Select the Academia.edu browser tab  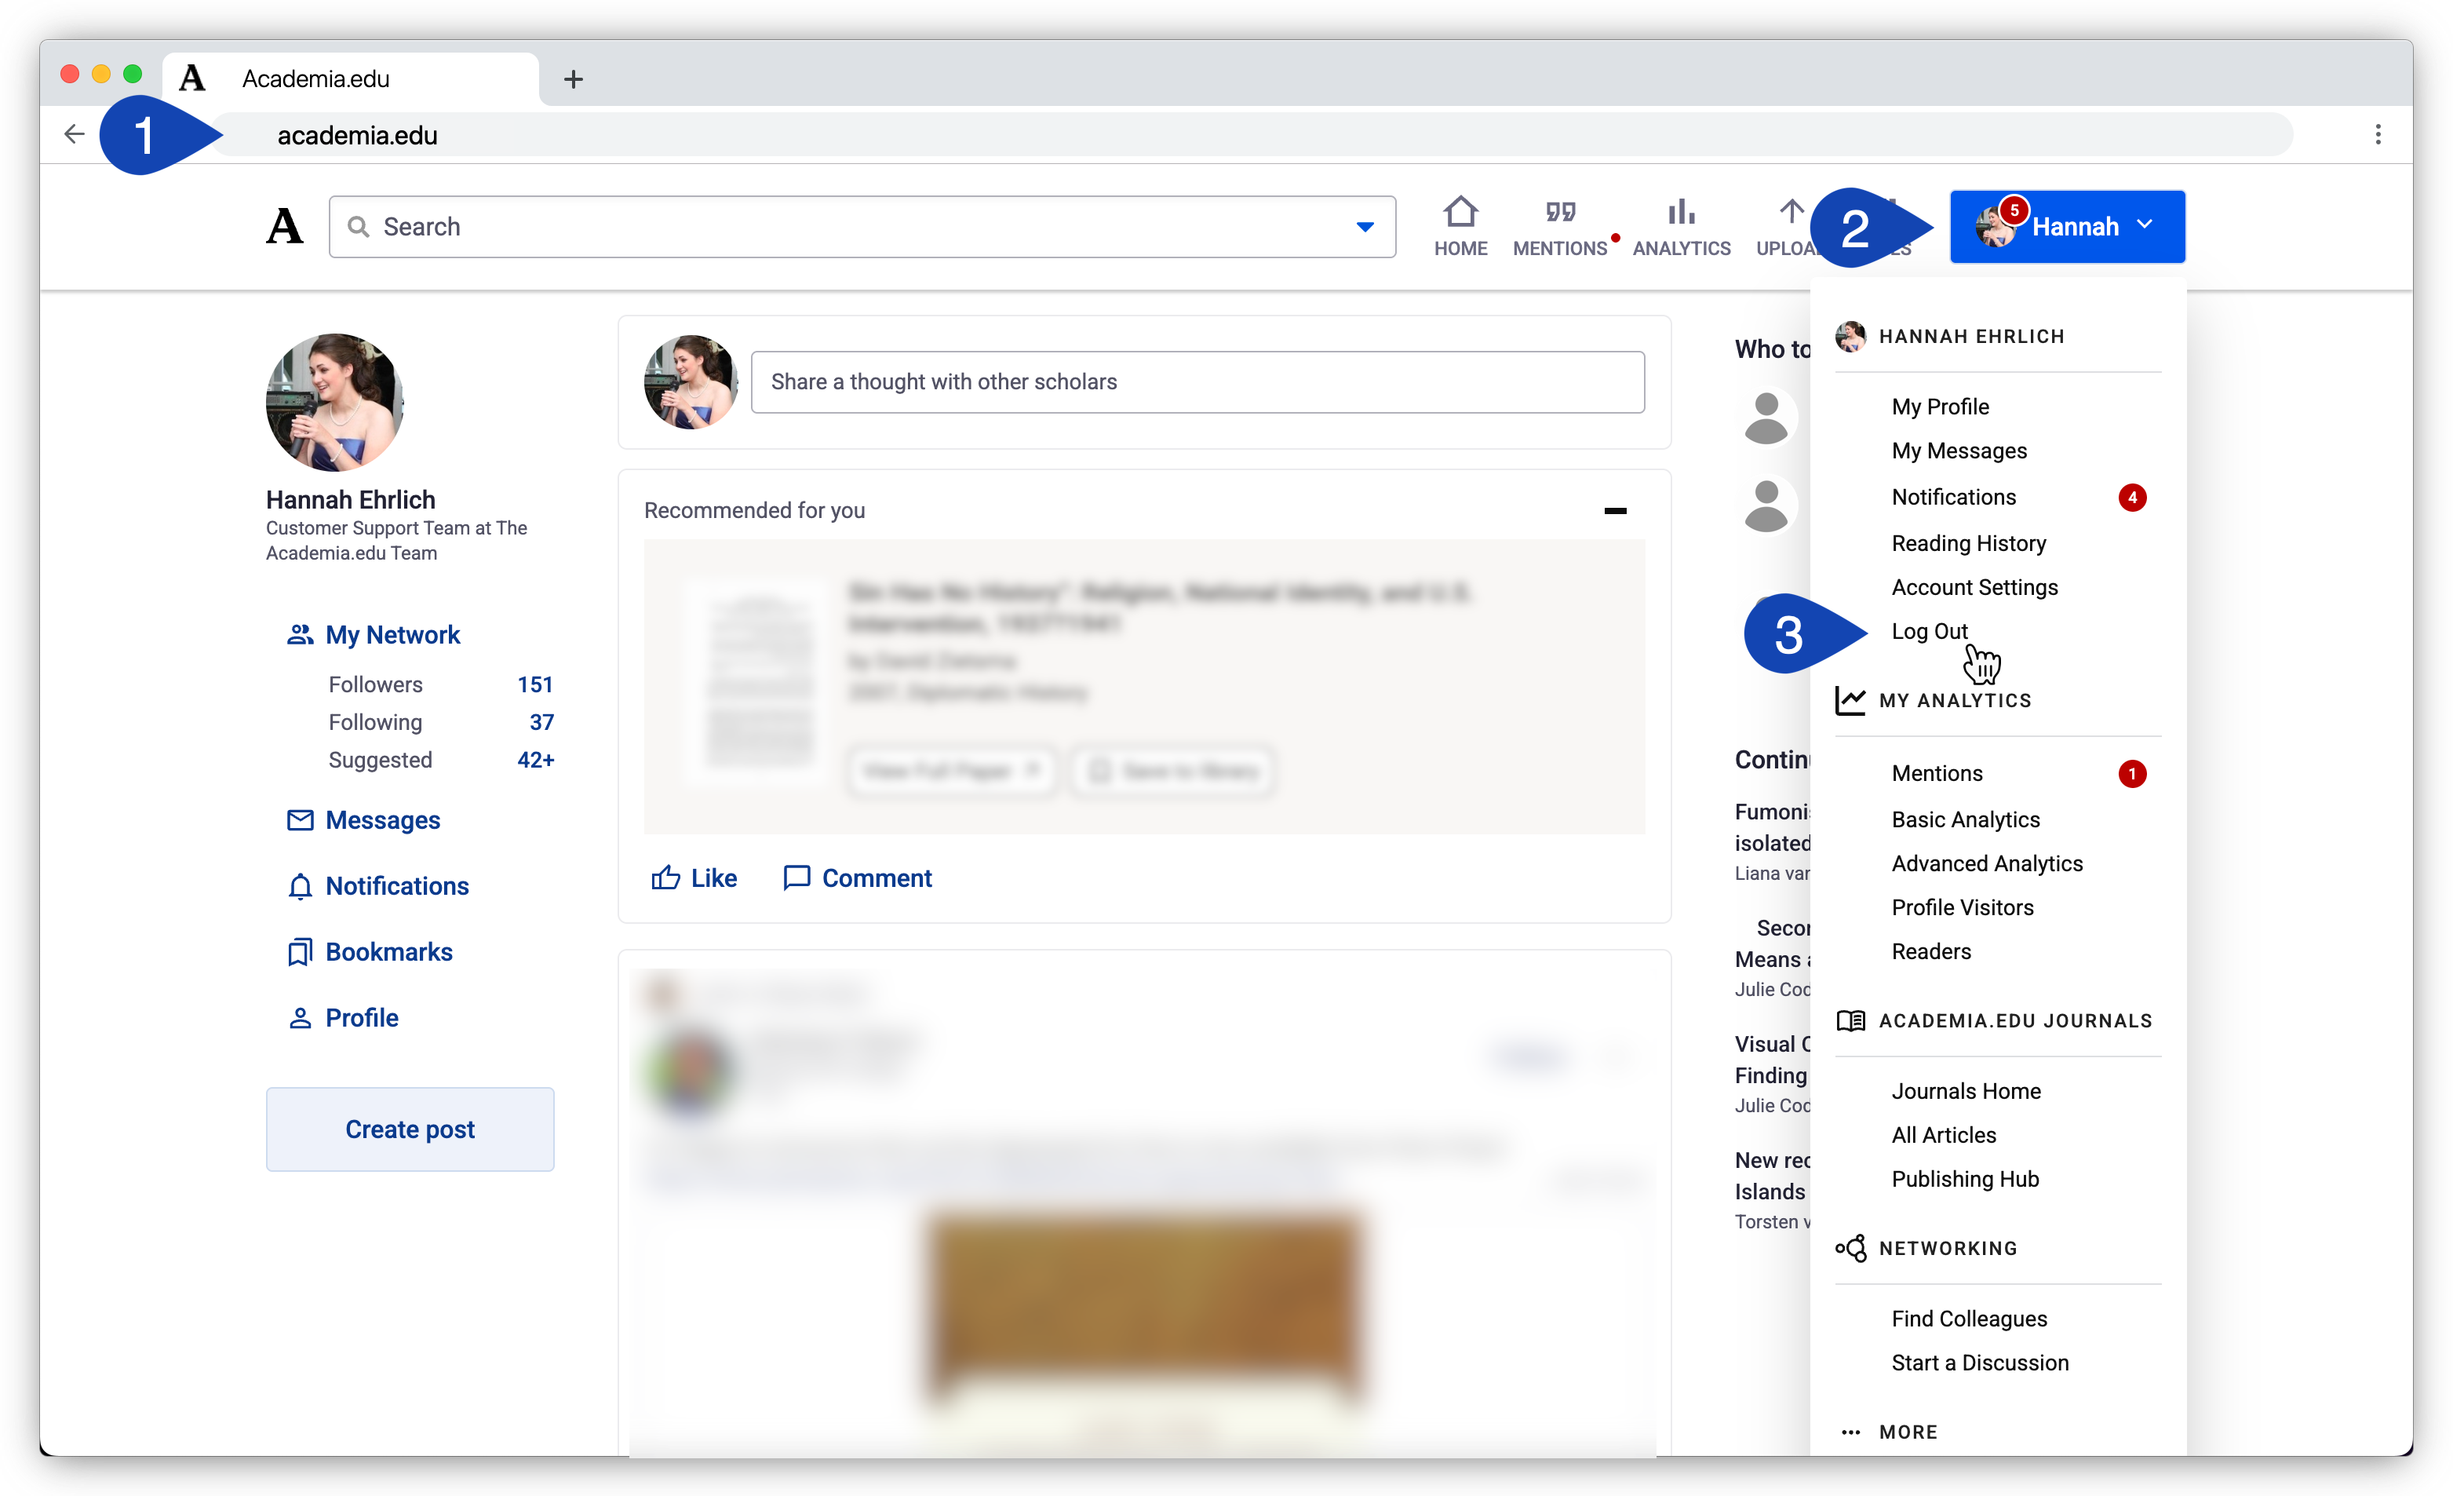tap(350, 79)
